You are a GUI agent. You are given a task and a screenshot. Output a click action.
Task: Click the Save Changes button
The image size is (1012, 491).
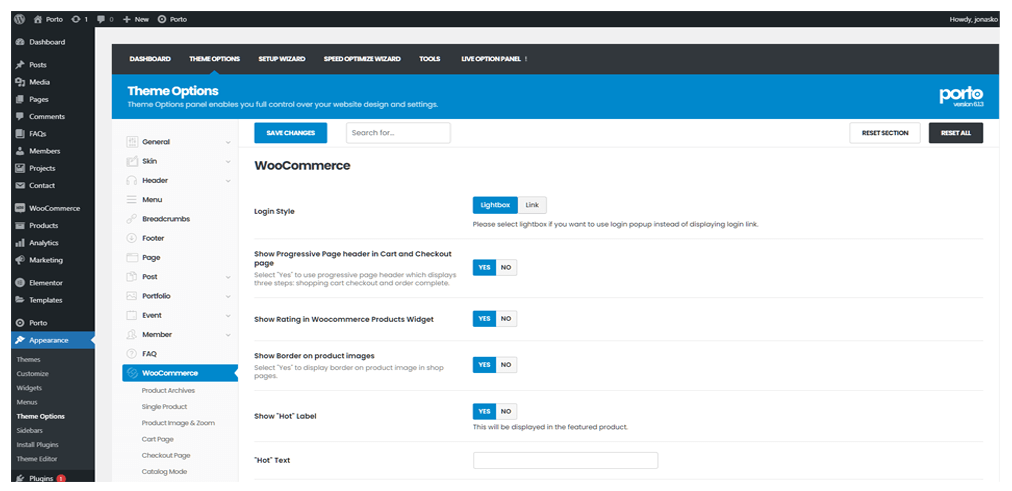(x=290, y=133)
